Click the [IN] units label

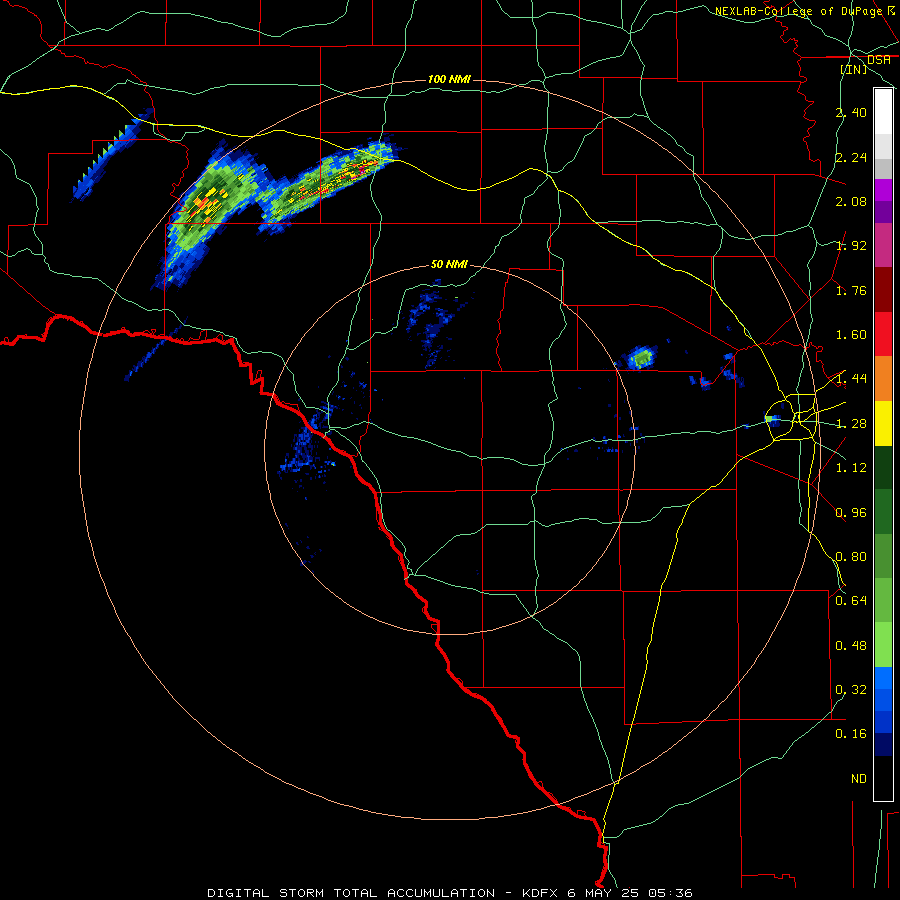(854, 69)
